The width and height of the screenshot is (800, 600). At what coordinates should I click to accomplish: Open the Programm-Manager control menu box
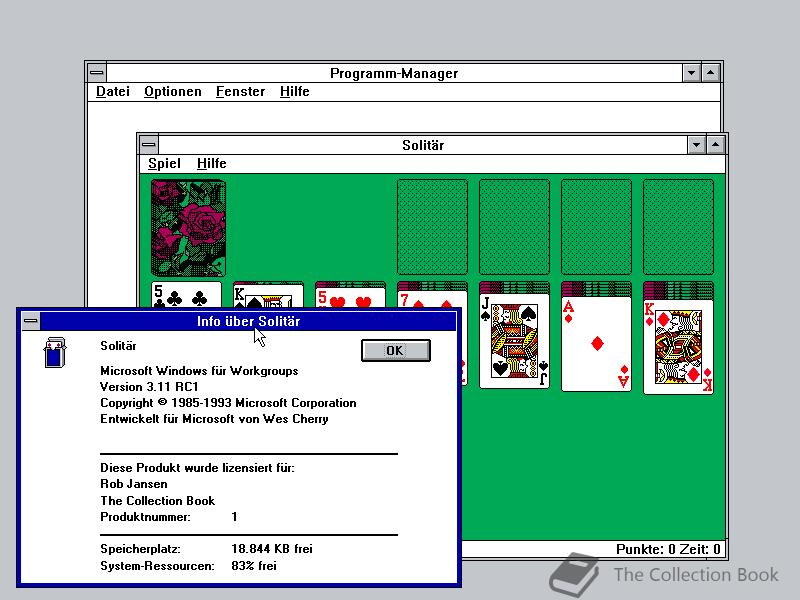[x=96, y=73]
